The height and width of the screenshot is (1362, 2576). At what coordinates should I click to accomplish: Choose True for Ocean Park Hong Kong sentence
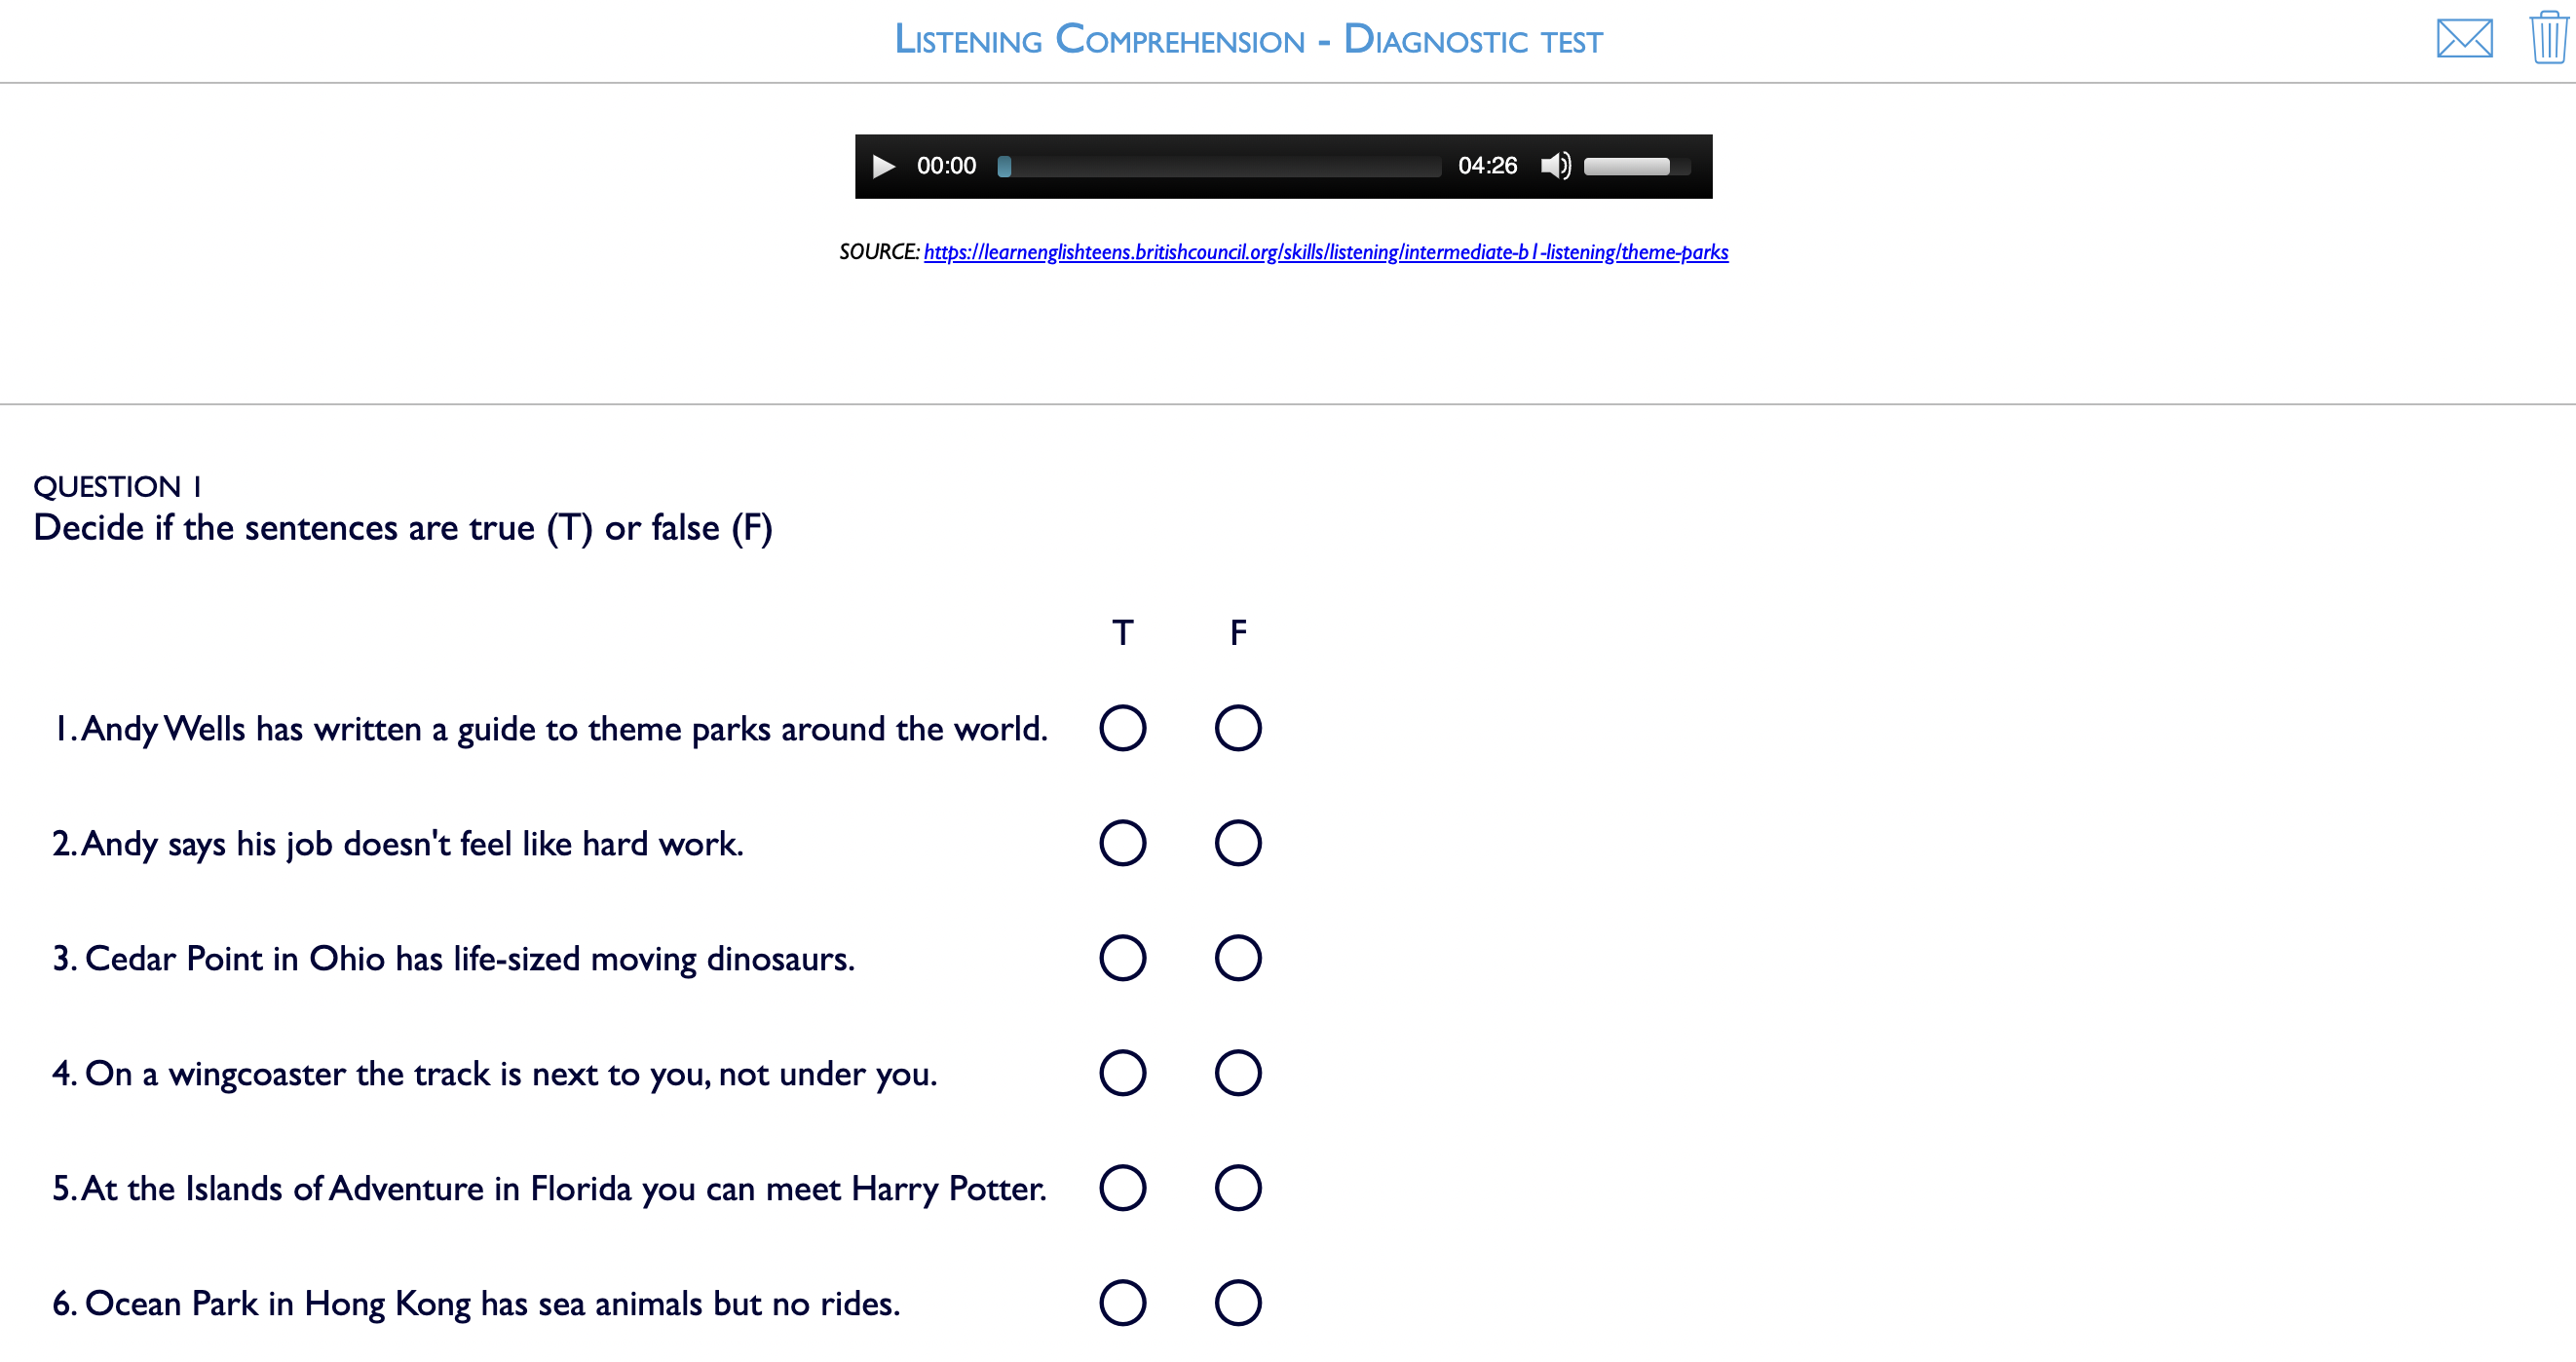tap(1122, 1303)
